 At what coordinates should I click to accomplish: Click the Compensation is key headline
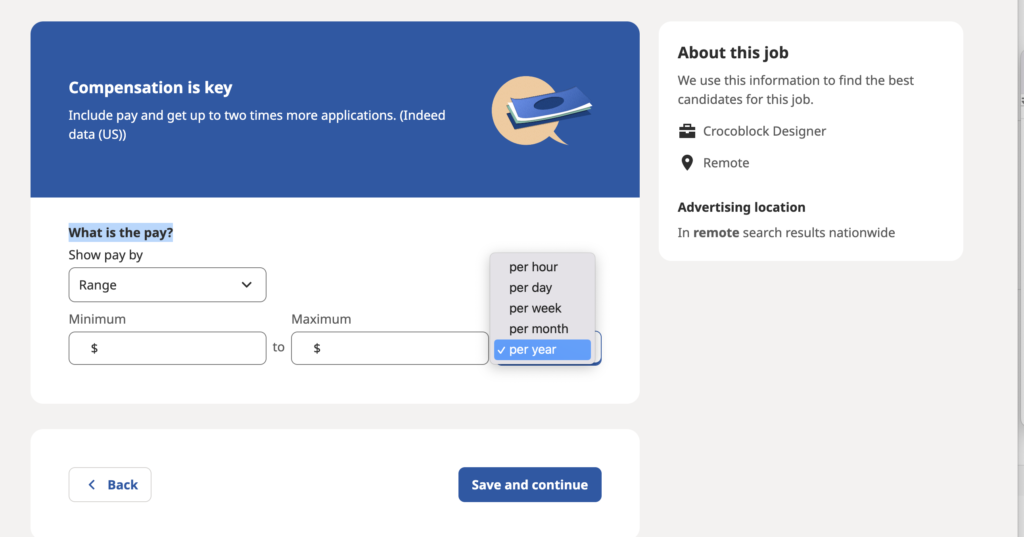(150, 88)
